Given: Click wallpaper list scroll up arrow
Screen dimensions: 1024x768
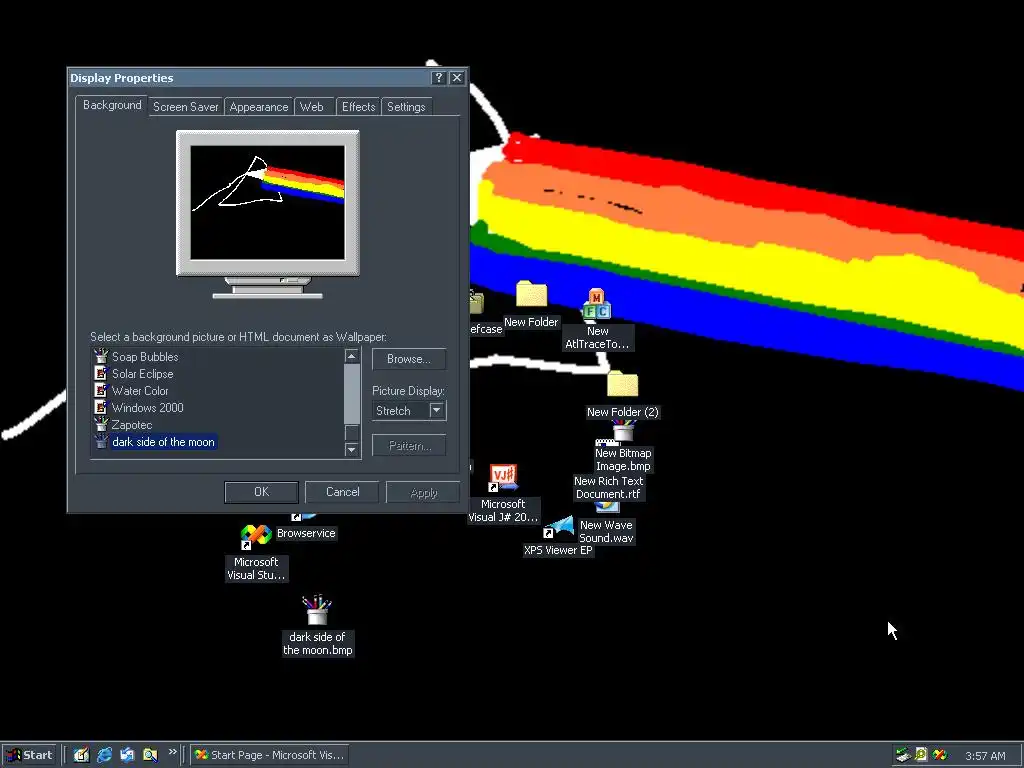Looking at the screenshot, I should tap(351, 356).
